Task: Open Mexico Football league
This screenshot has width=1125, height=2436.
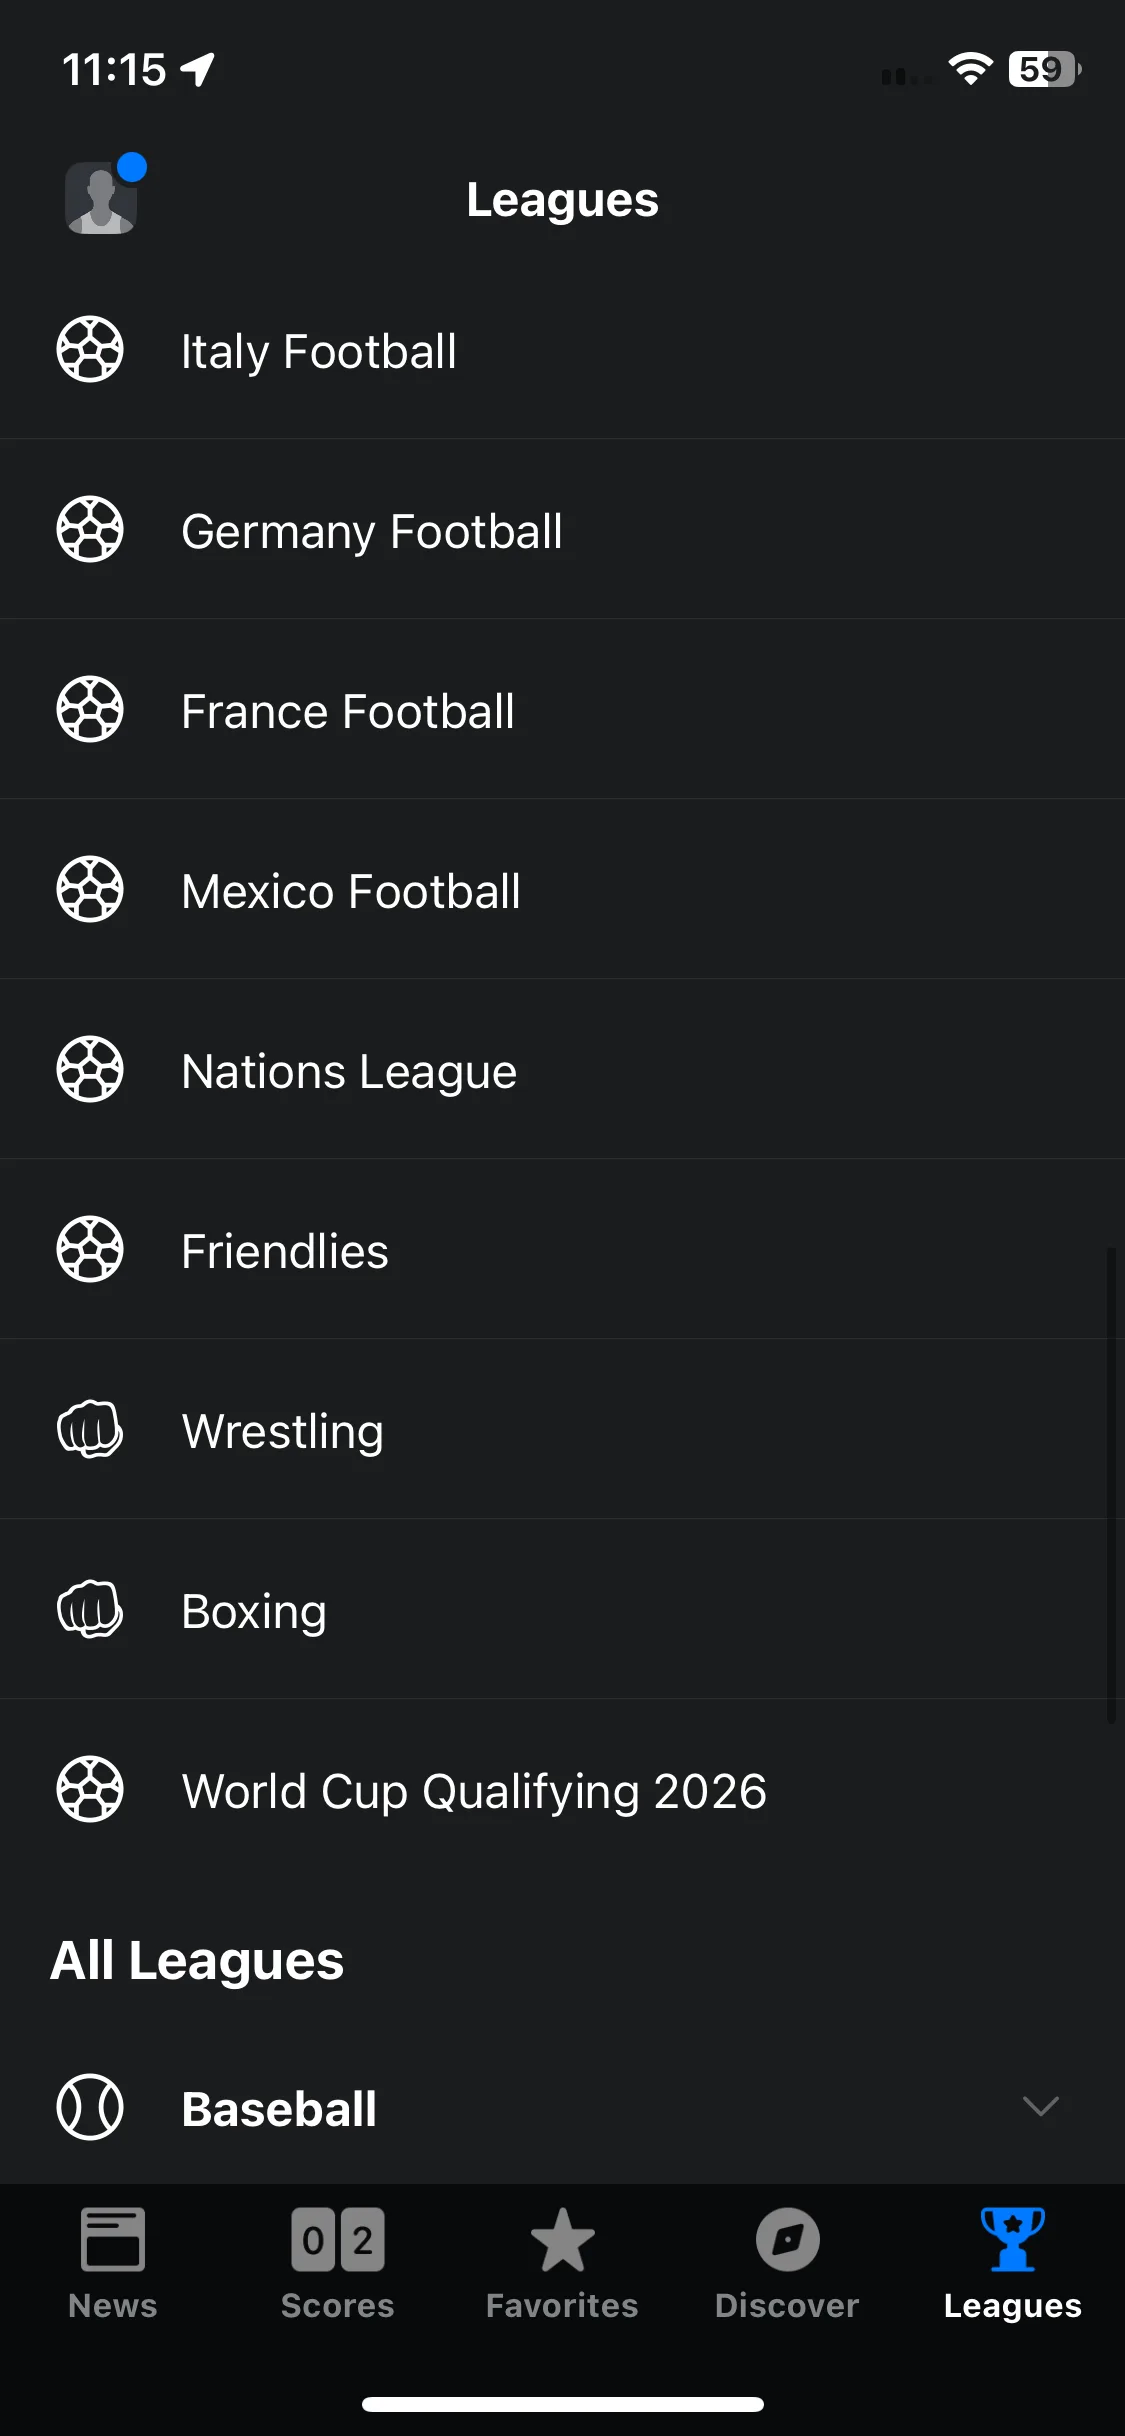Action: 562,889
